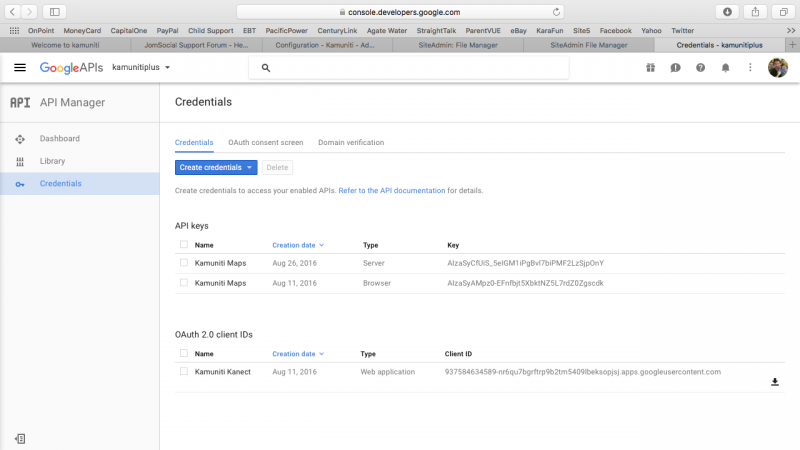
Task: Click the Dashboard sidebar icon
Action: point(20,139)
